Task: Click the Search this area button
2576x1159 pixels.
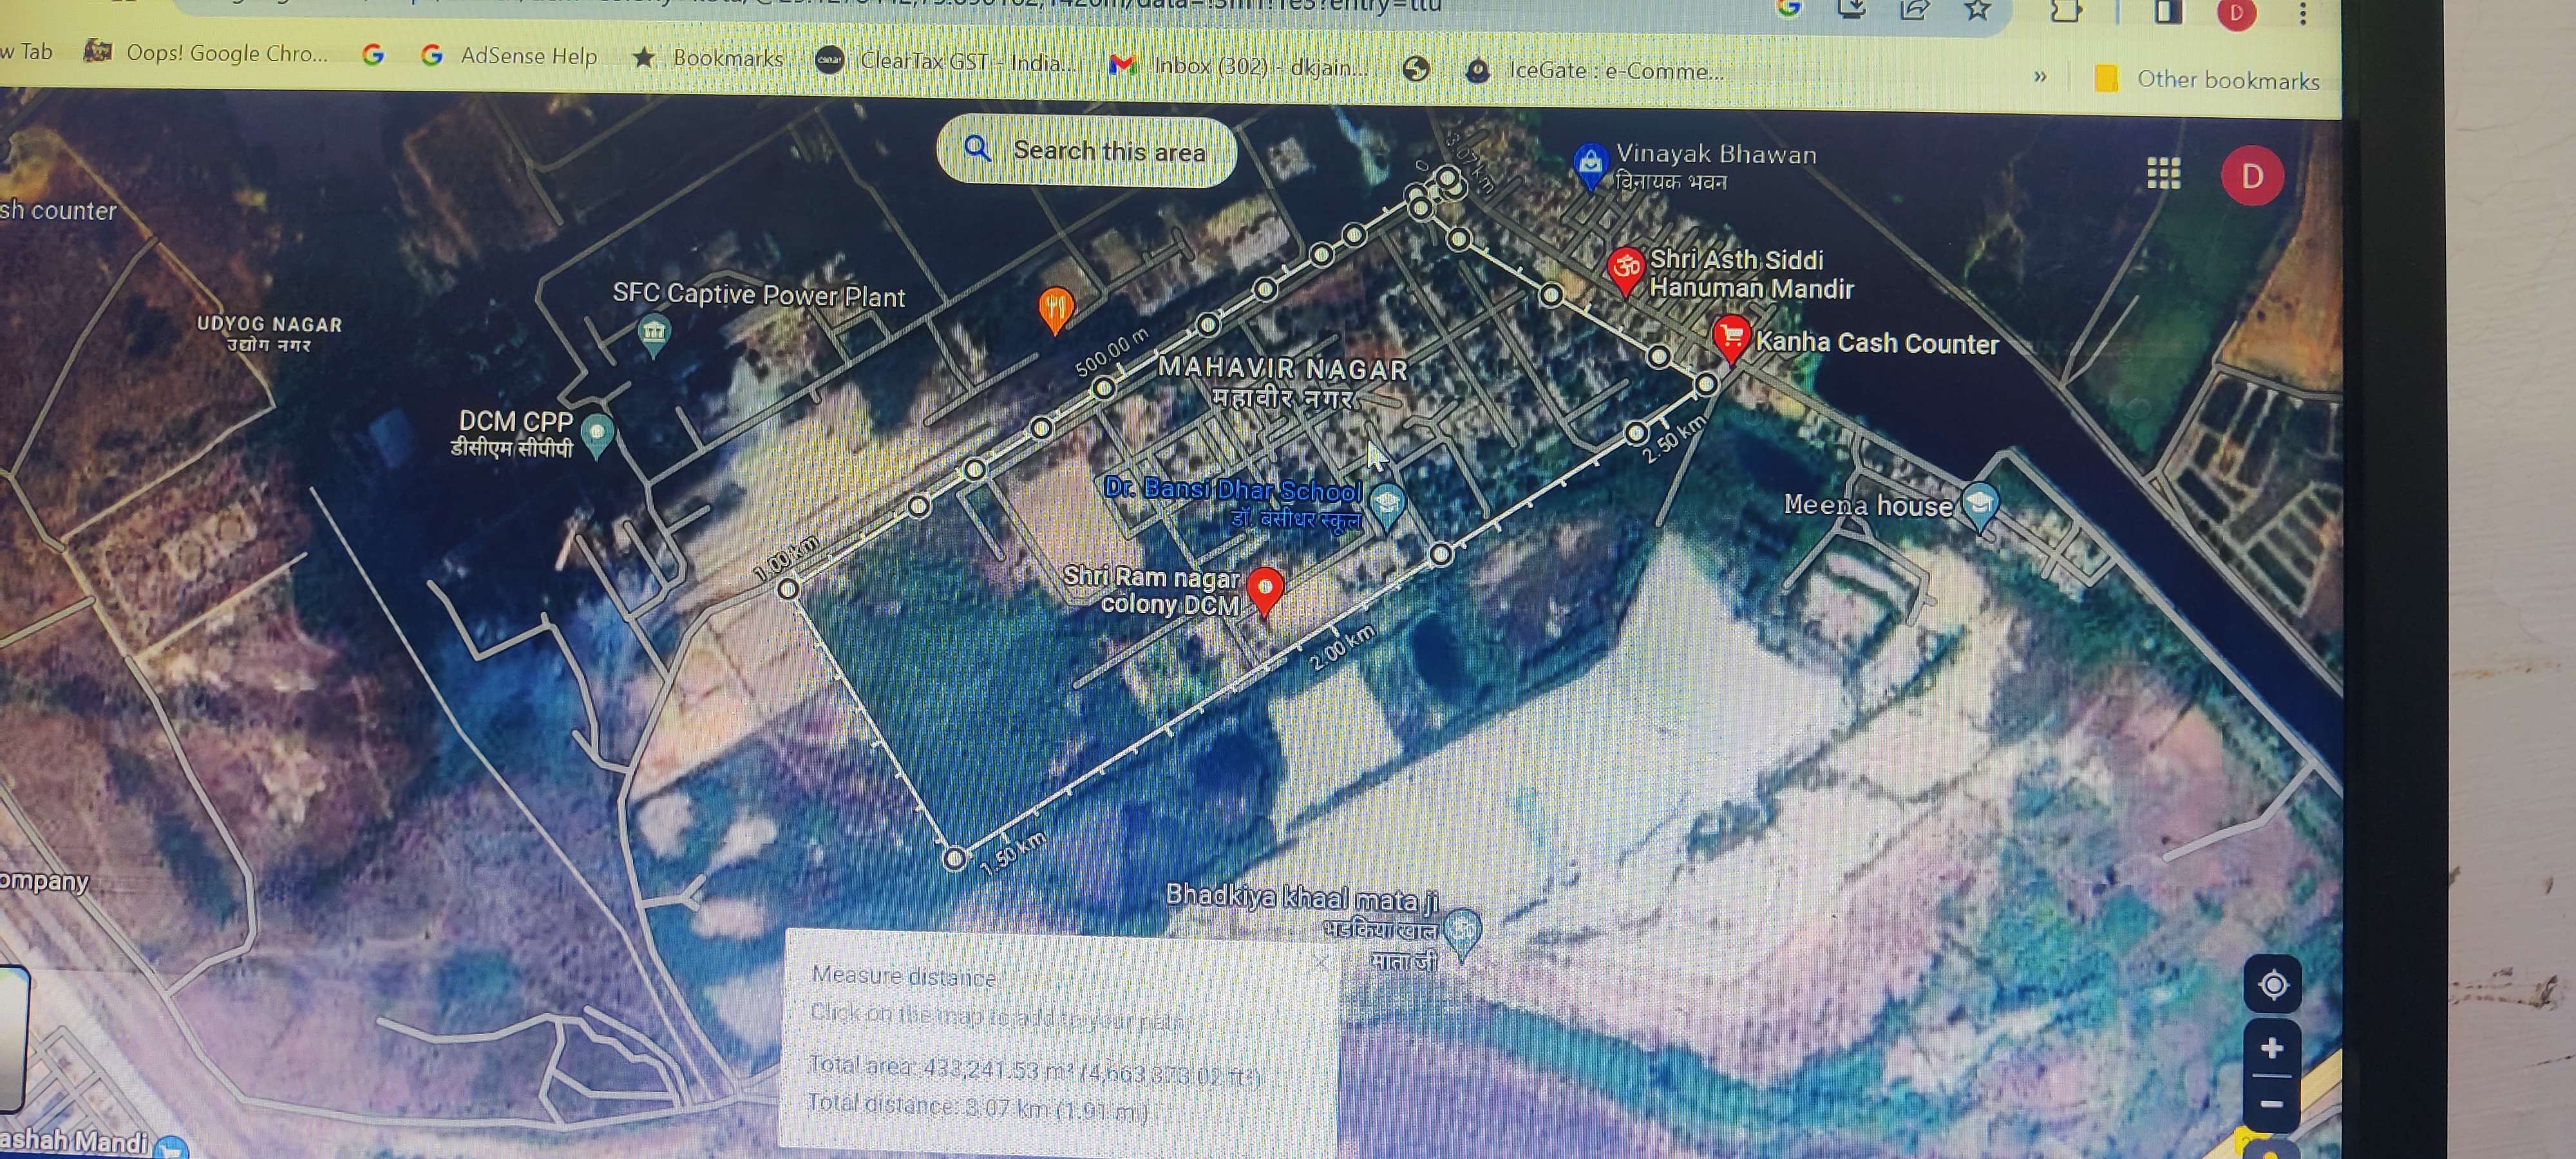Action: click(1087, 151)
